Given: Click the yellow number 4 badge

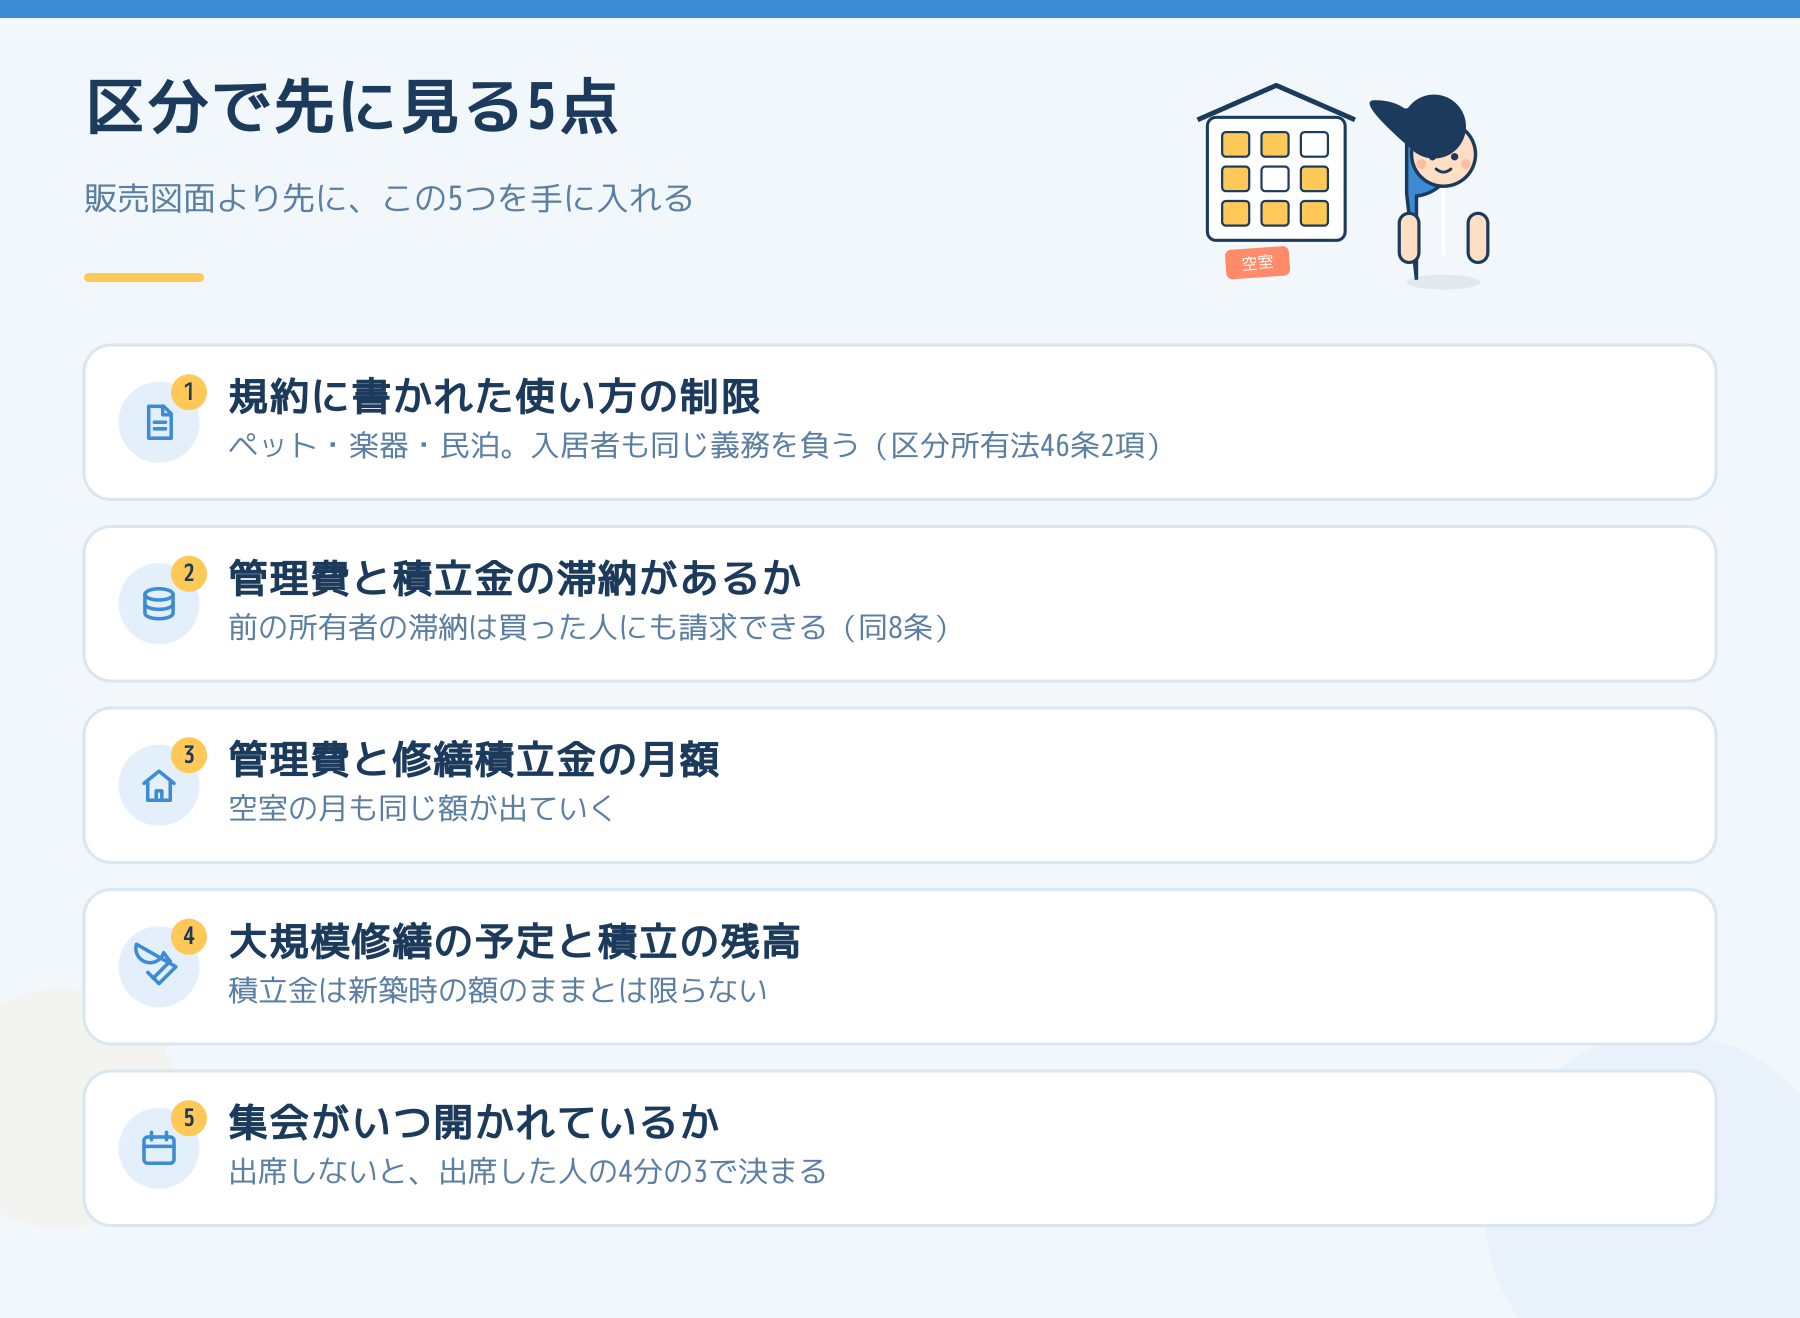Looking at the screenshot, I should click(x=189, y=937).
